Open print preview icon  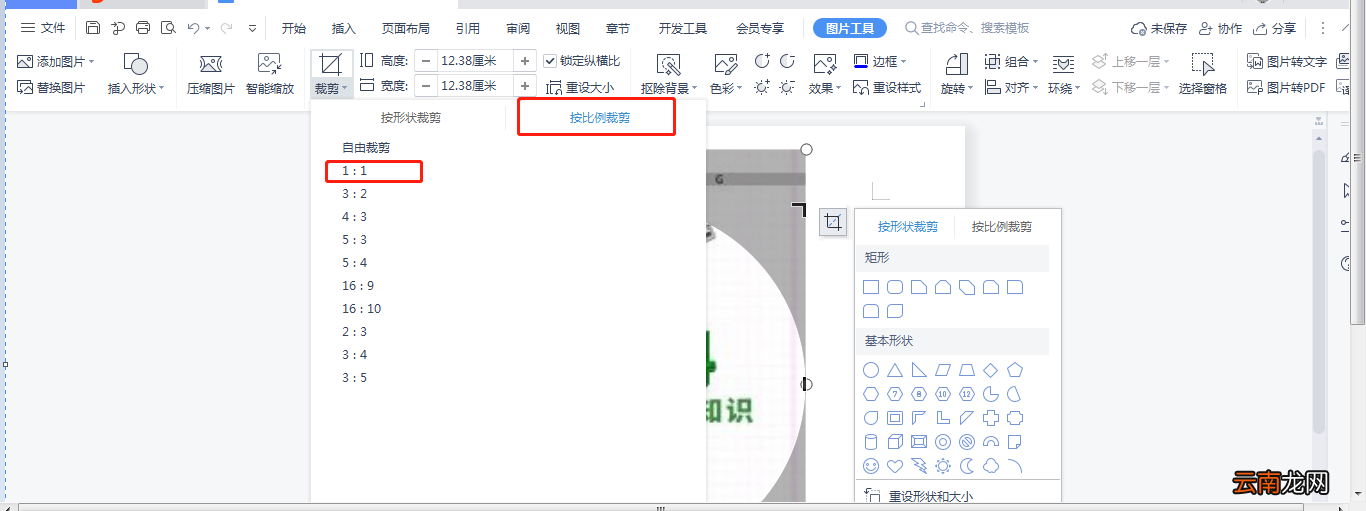point(168,28)
